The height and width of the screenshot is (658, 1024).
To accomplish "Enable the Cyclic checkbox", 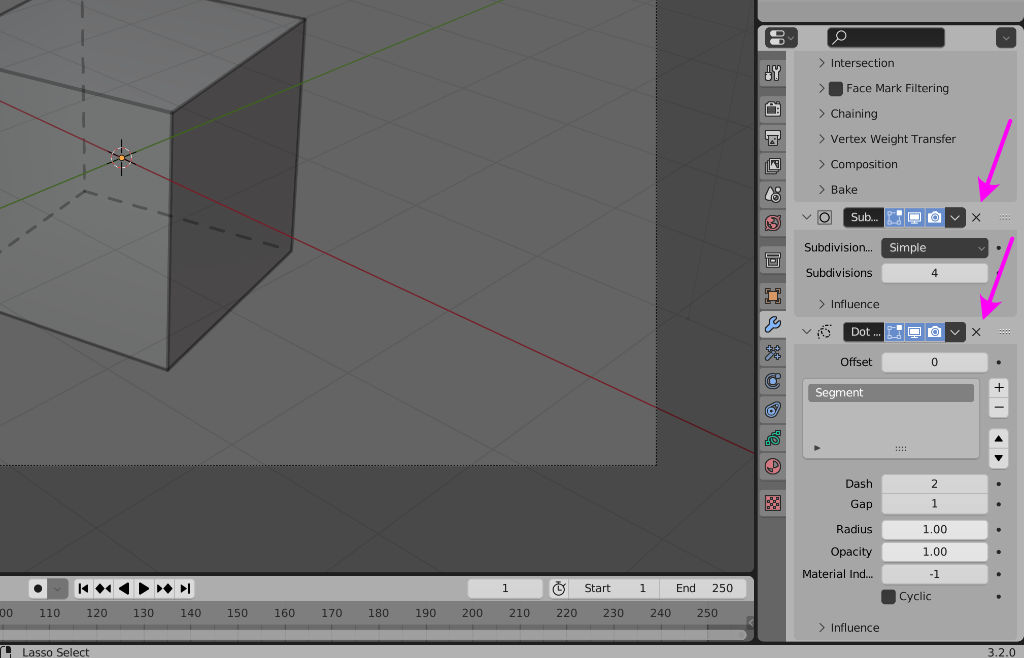I will tap(888, 597).
